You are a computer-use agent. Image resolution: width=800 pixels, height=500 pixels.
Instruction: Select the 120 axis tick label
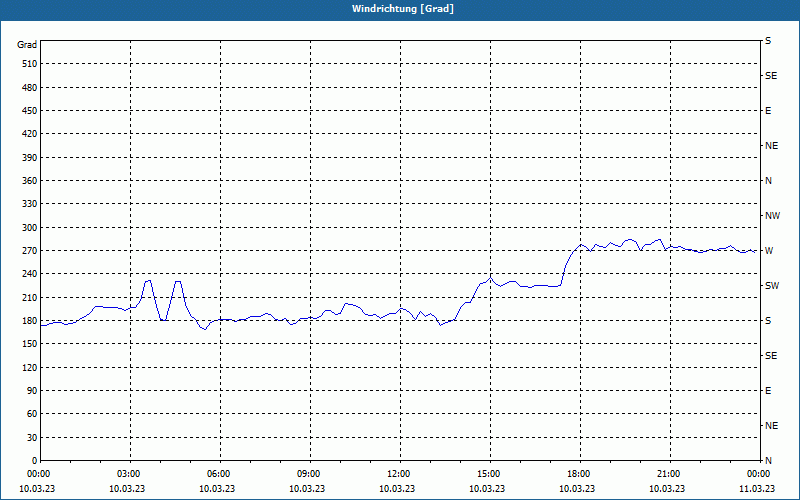pos(30,367)
